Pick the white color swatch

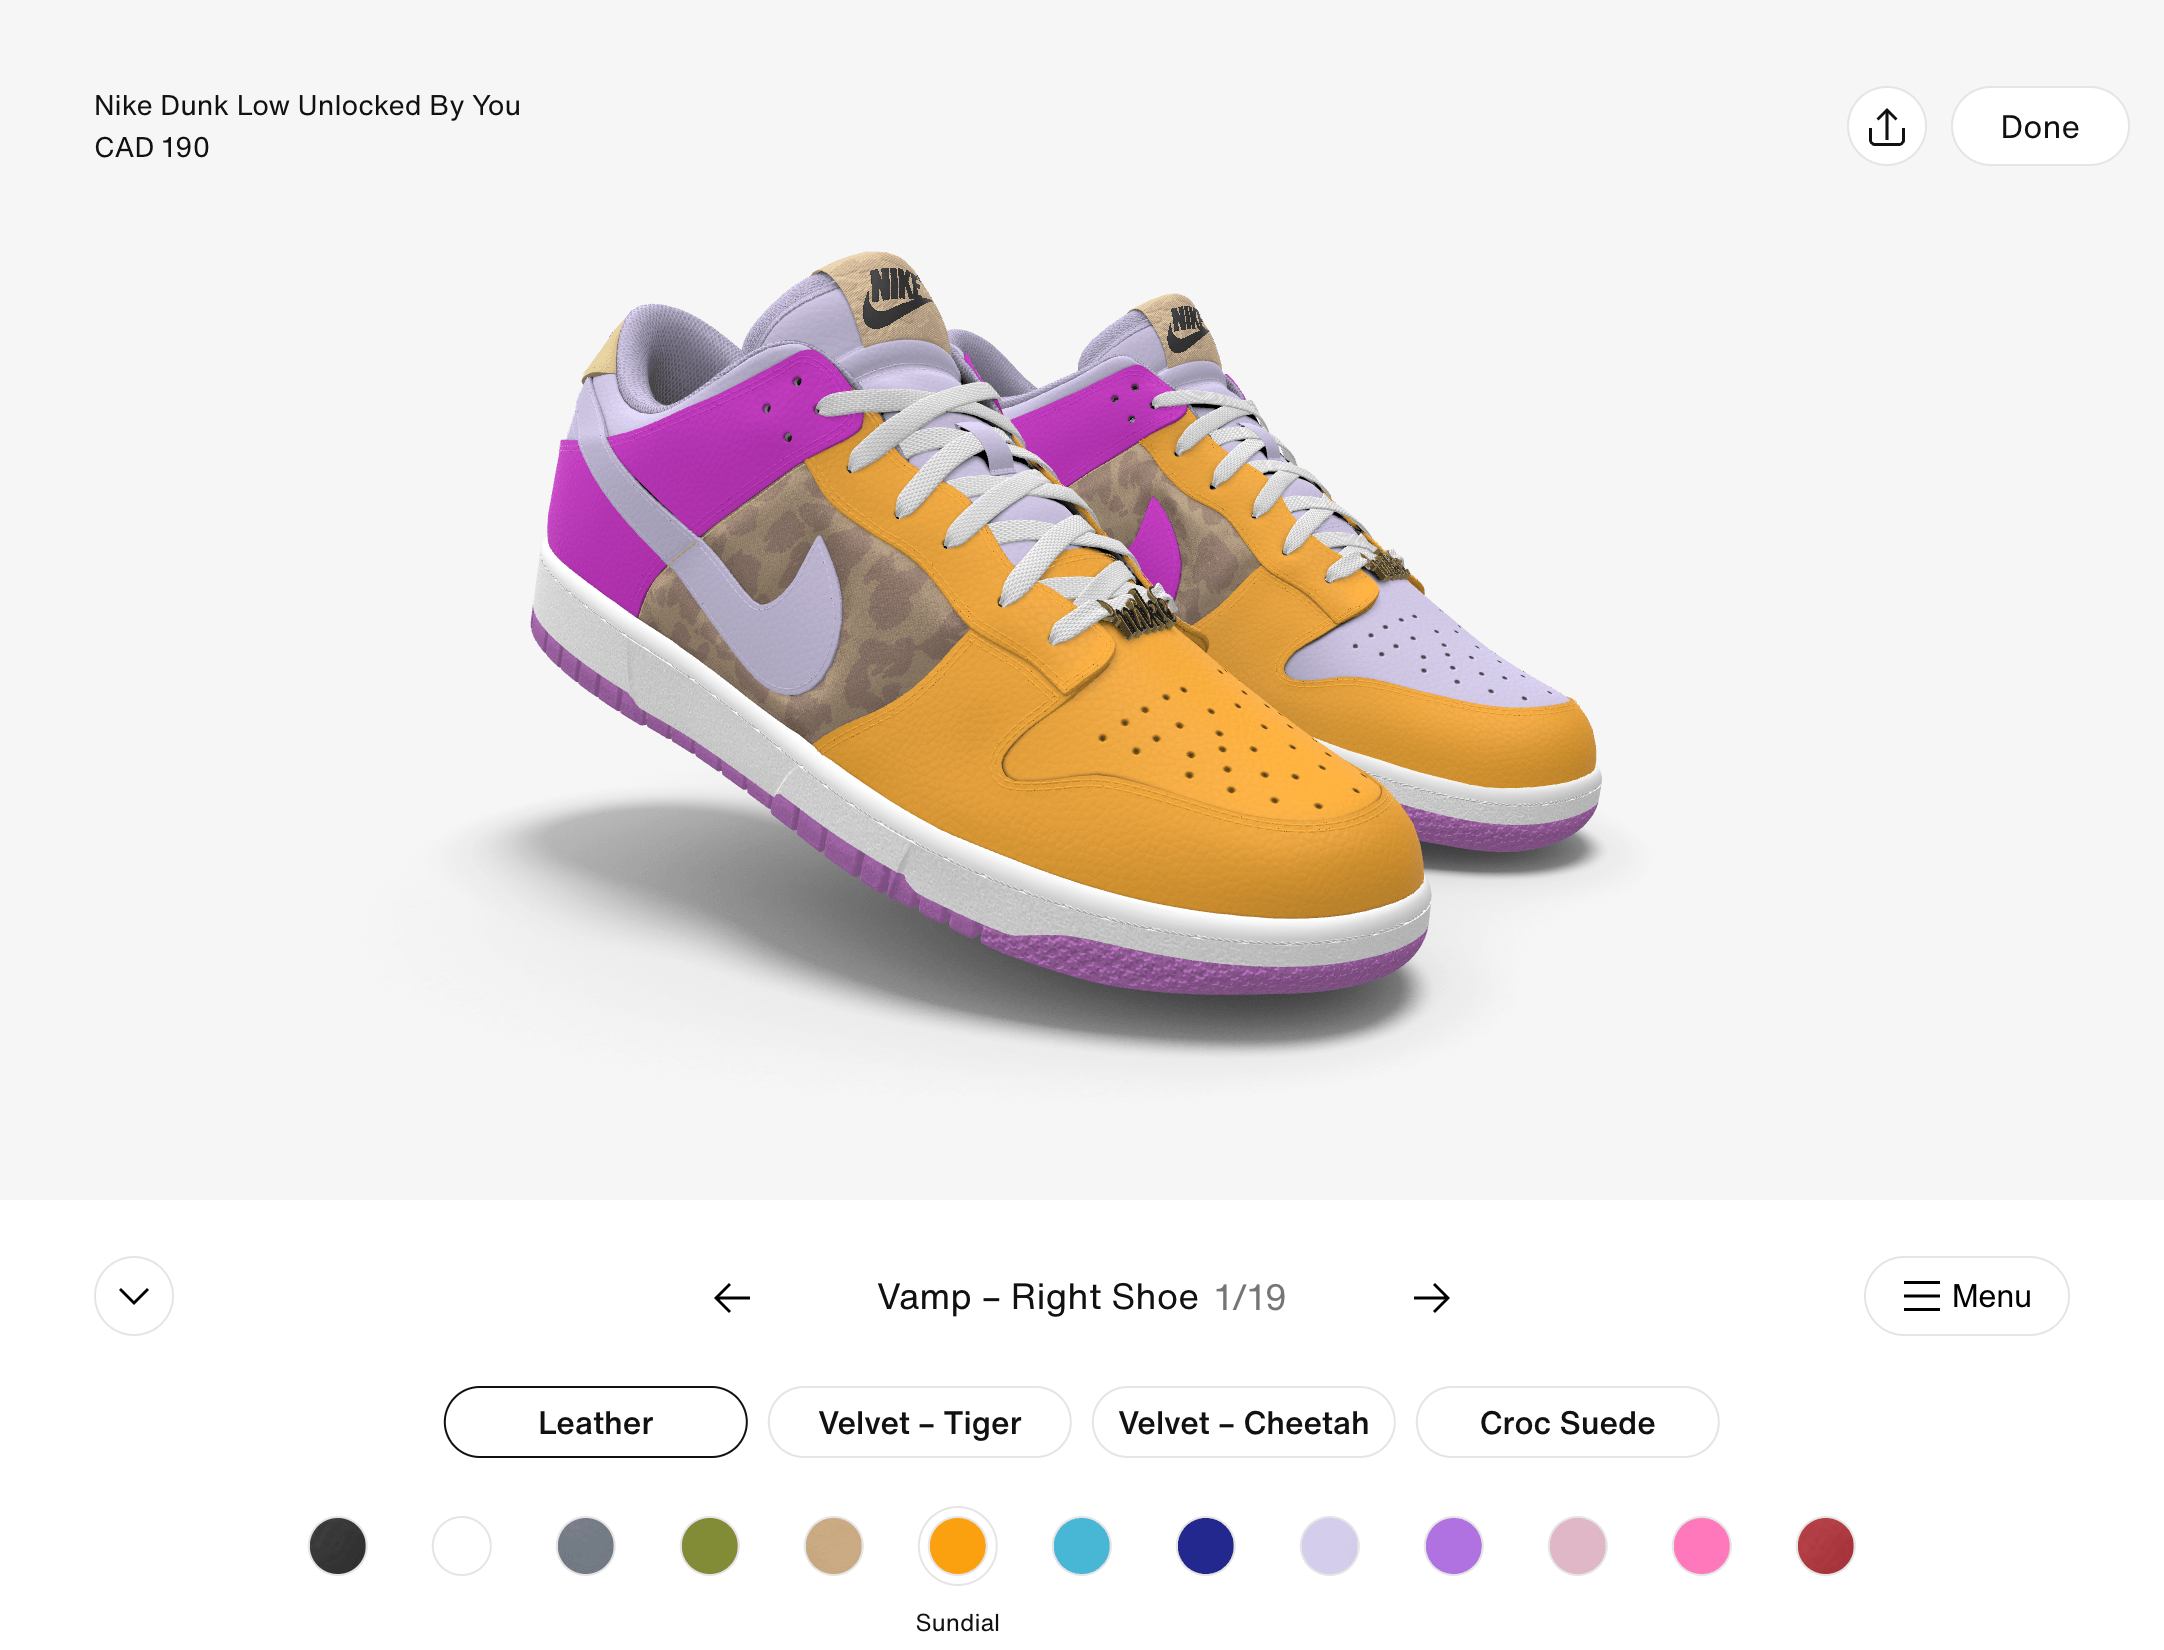[x=462, y=1546]
